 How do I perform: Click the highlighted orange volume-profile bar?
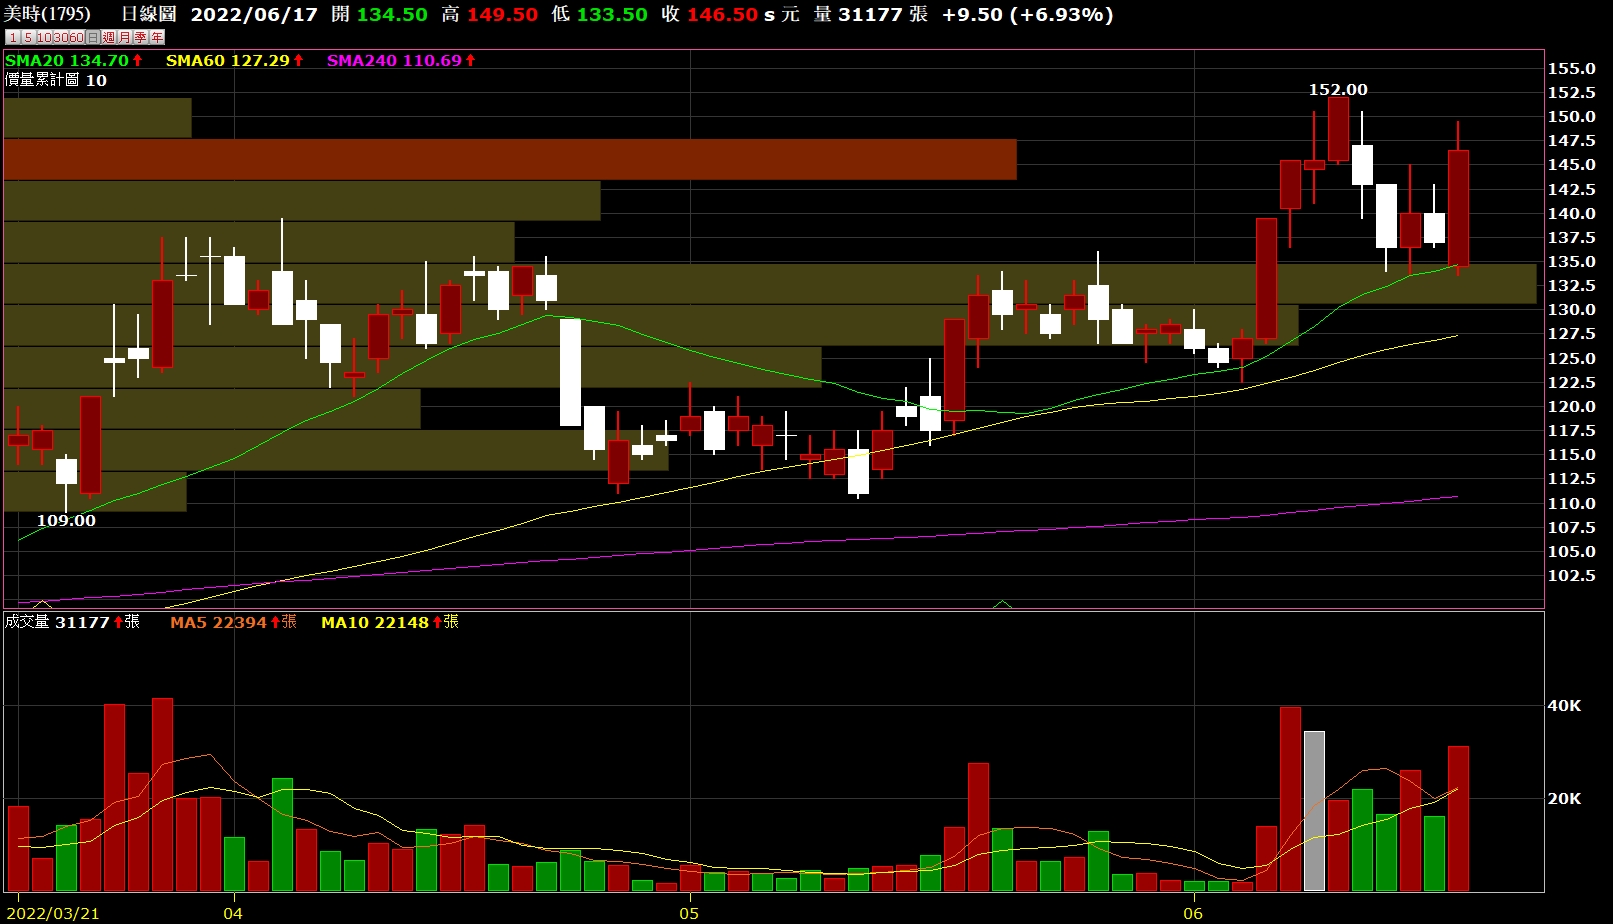[x=510, y=160]
